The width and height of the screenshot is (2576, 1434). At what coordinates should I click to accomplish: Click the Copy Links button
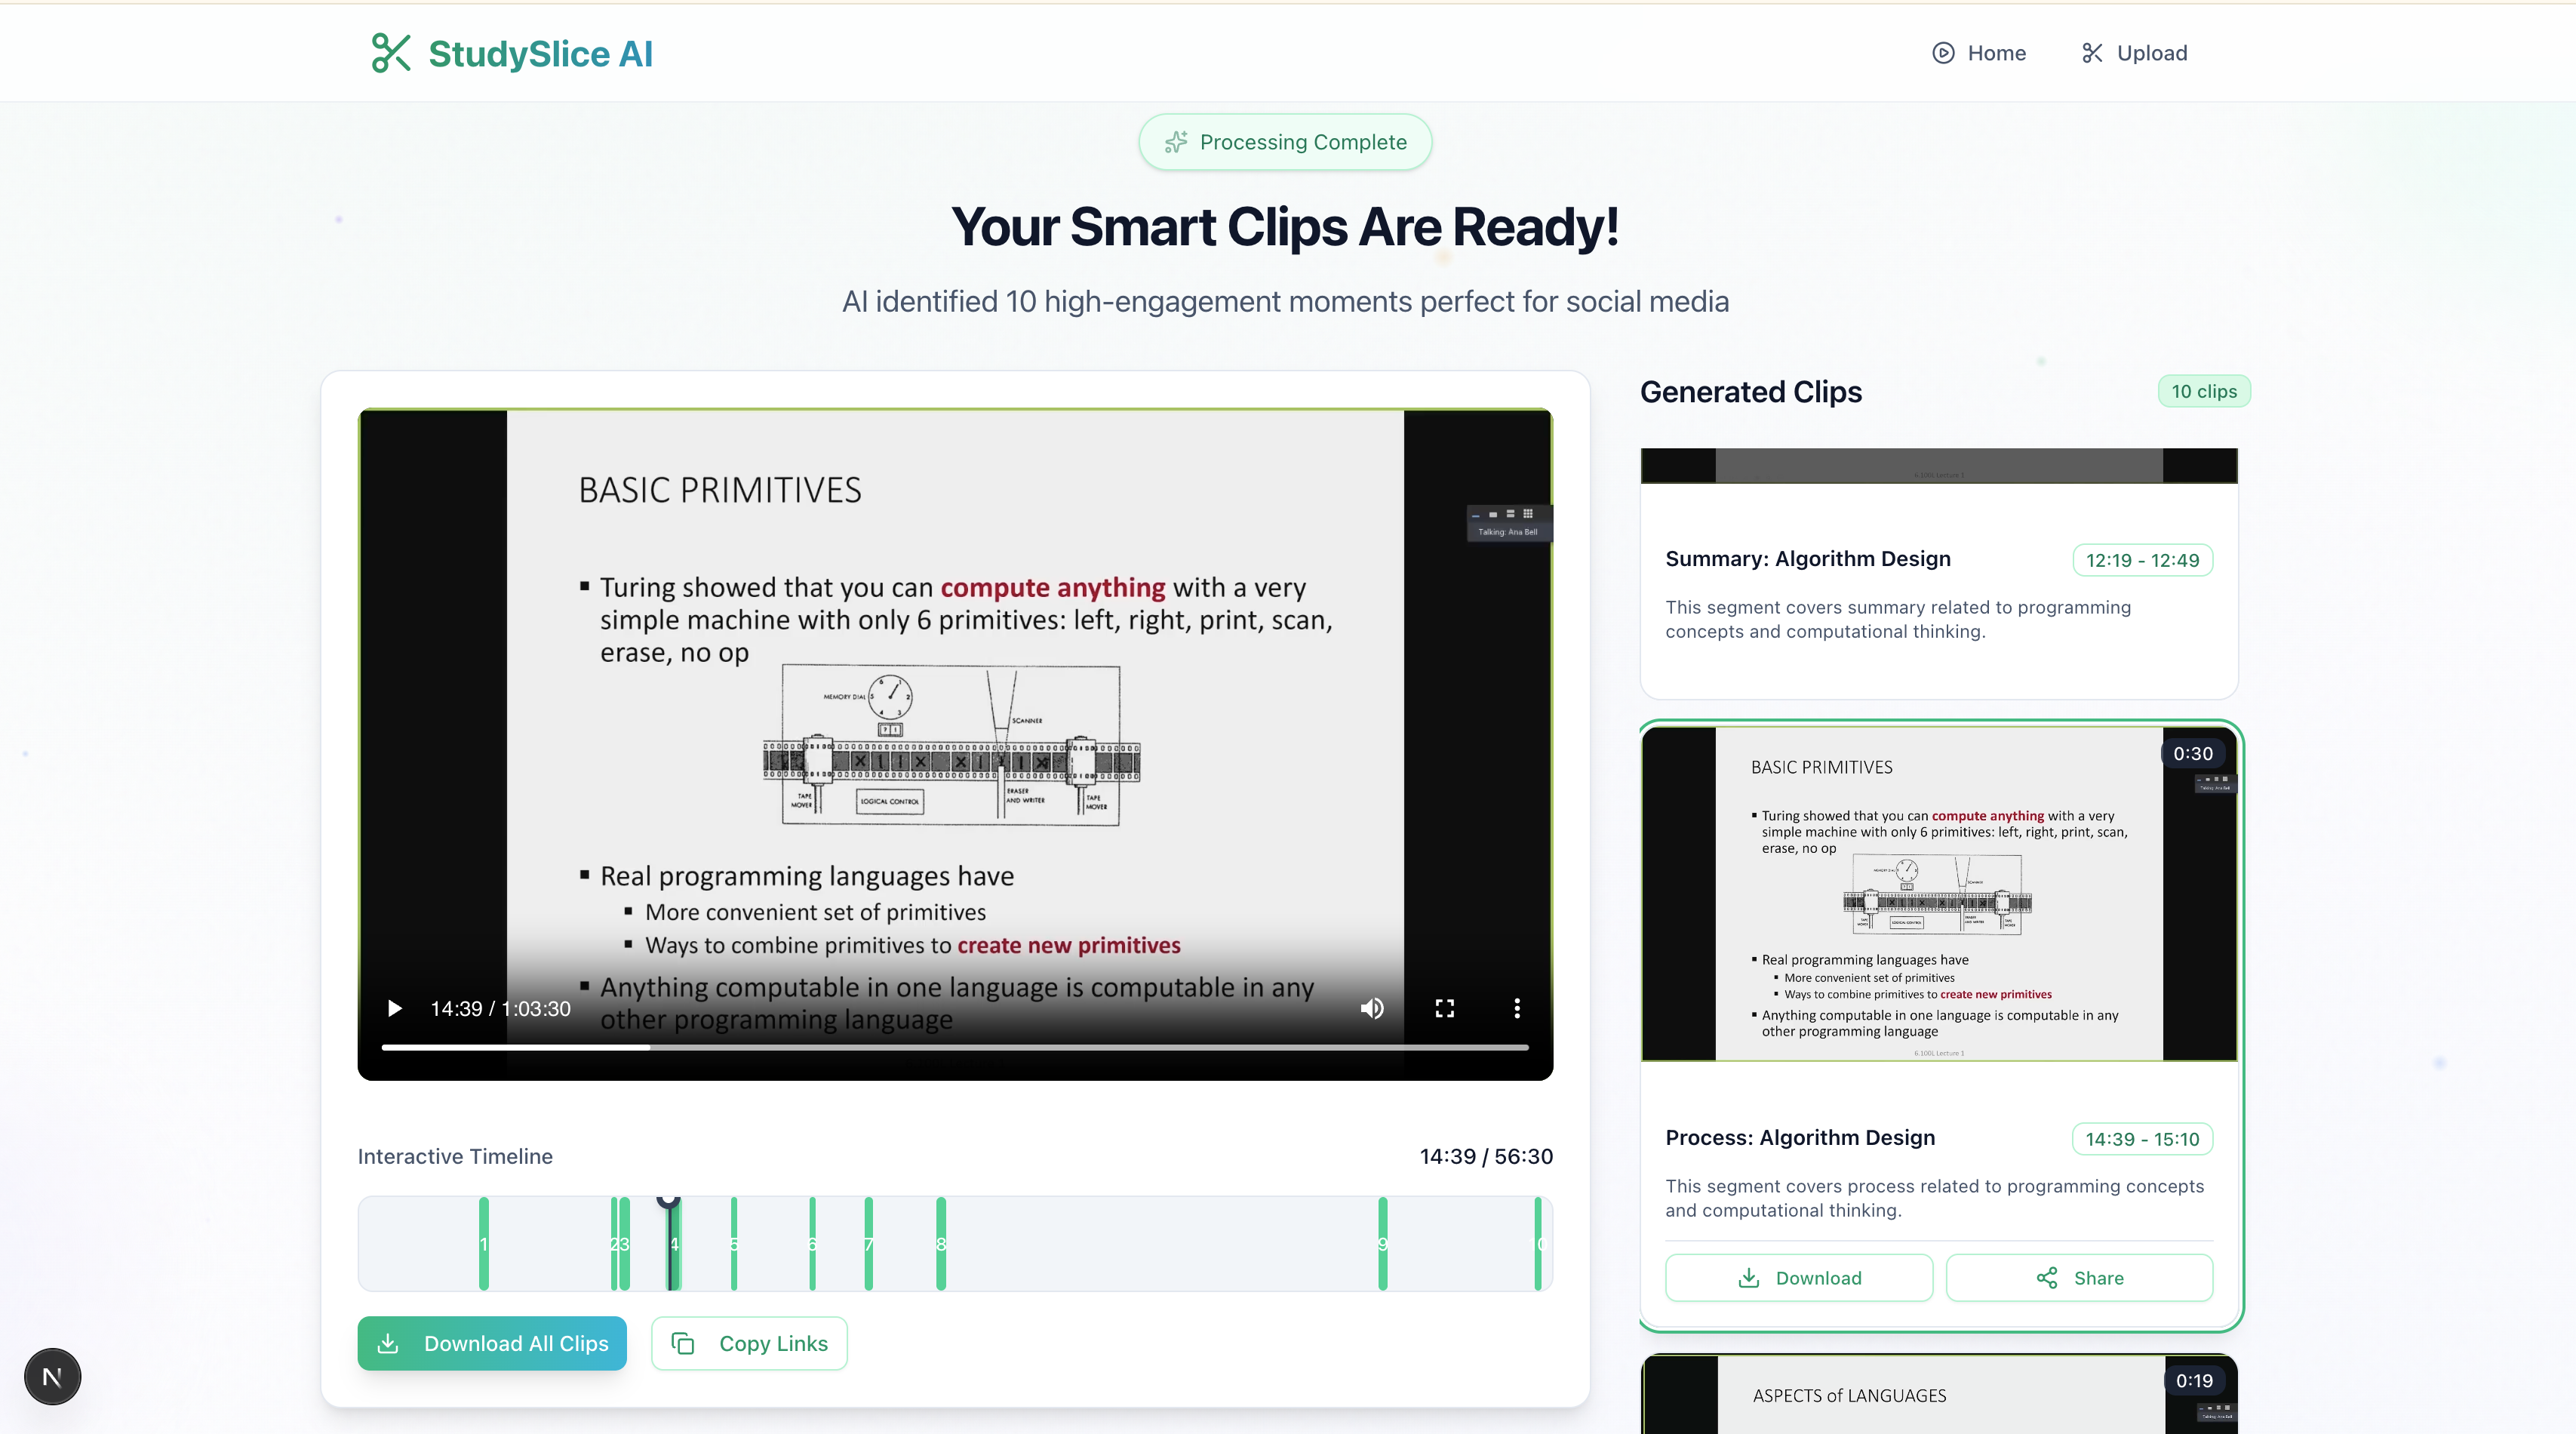(749, 1343)
